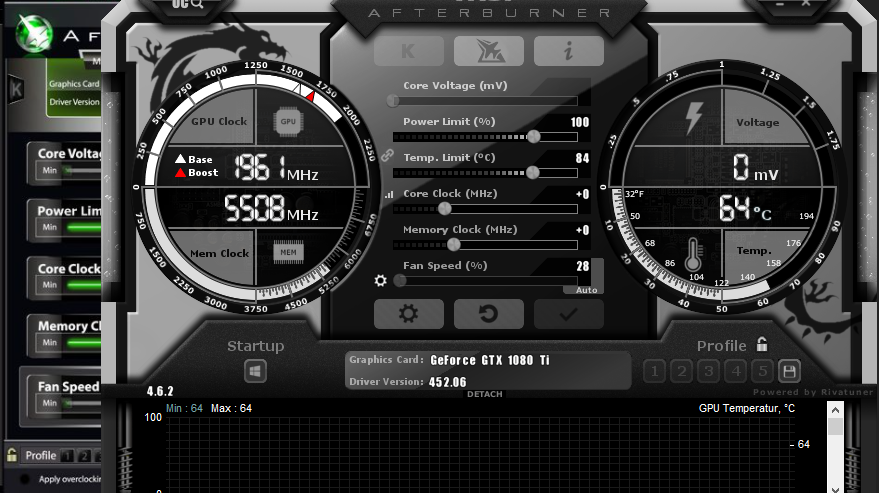Click the Core Clock value +0
The height and width of the screenshot is (493, 879).
(582, 194)
